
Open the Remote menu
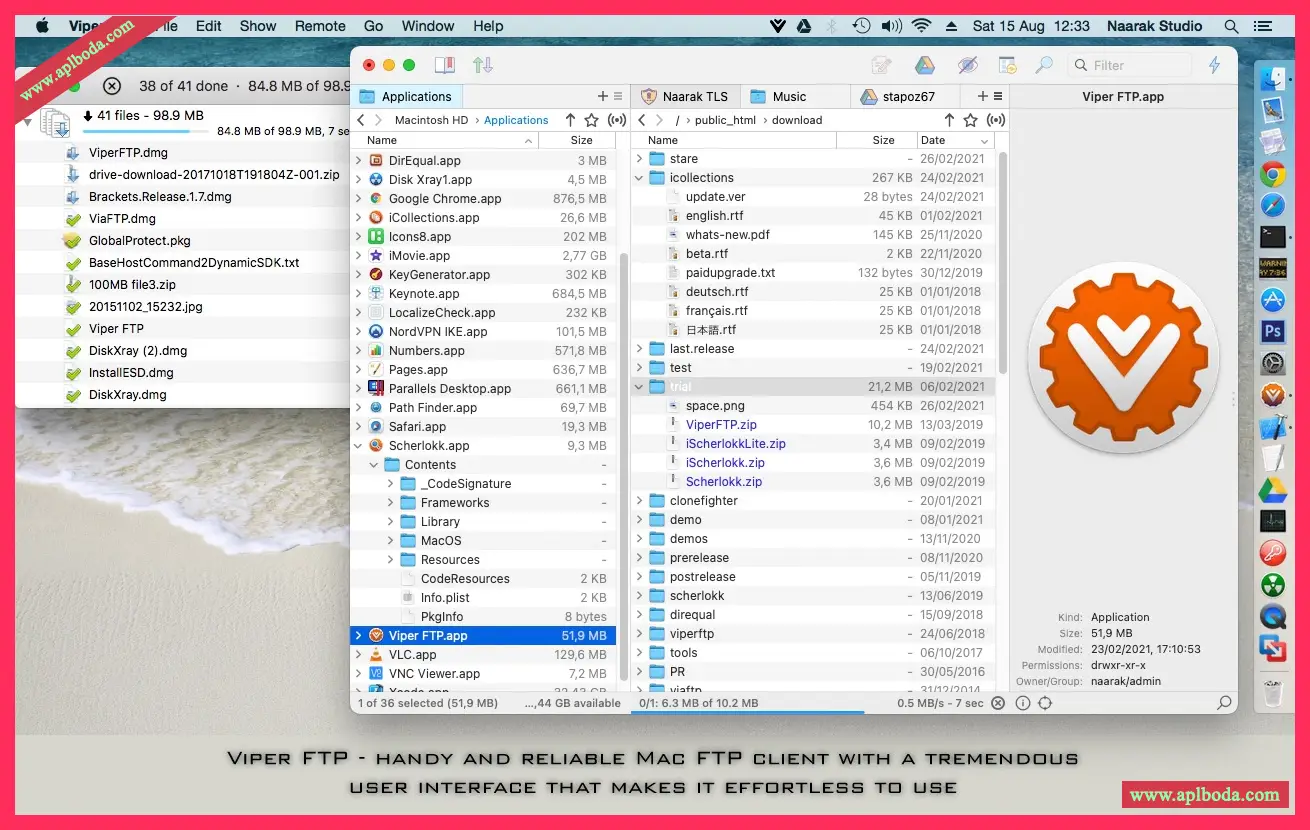(x=320, y=26)
